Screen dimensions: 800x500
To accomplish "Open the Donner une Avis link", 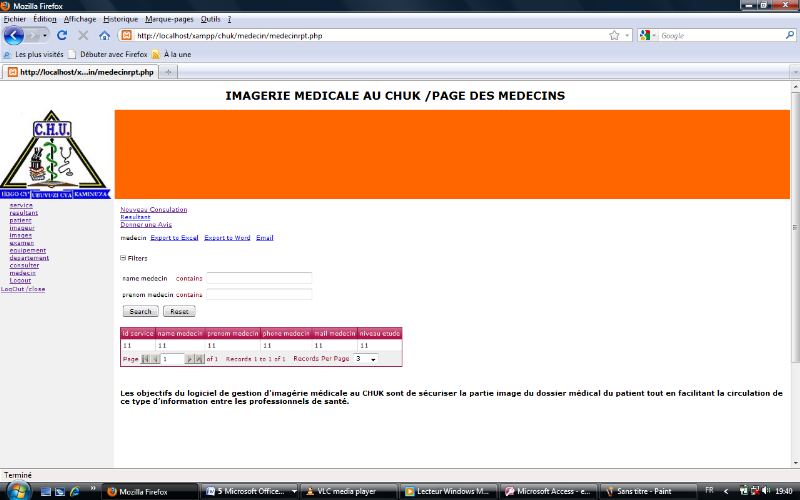I will click(146, 224).
